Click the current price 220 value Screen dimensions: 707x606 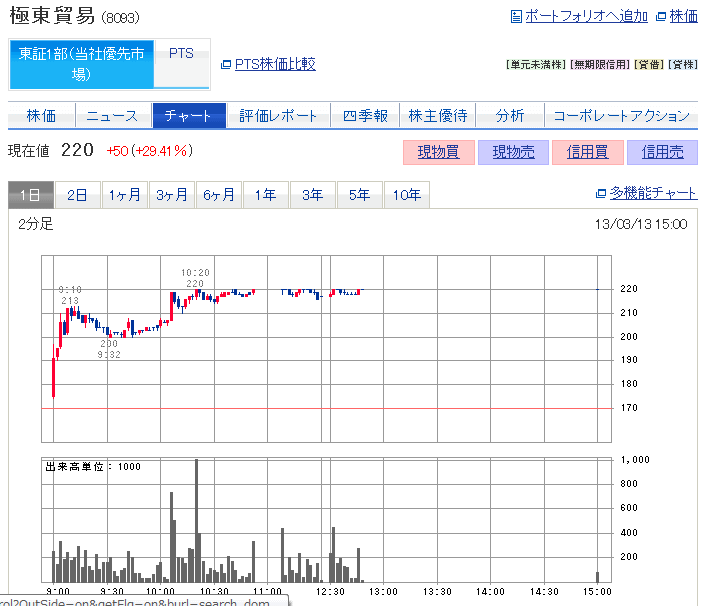click(77, 150)
